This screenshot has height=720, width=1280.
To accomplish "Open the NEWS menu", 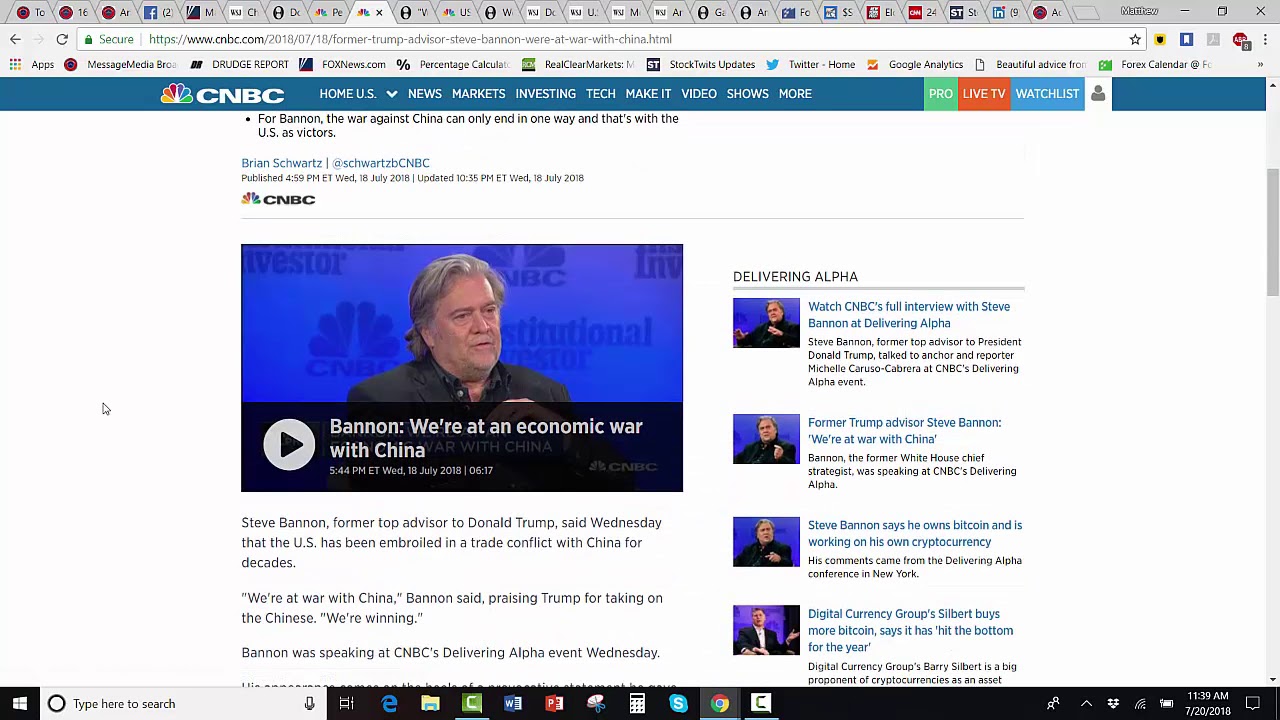I will tap(424, 94).
